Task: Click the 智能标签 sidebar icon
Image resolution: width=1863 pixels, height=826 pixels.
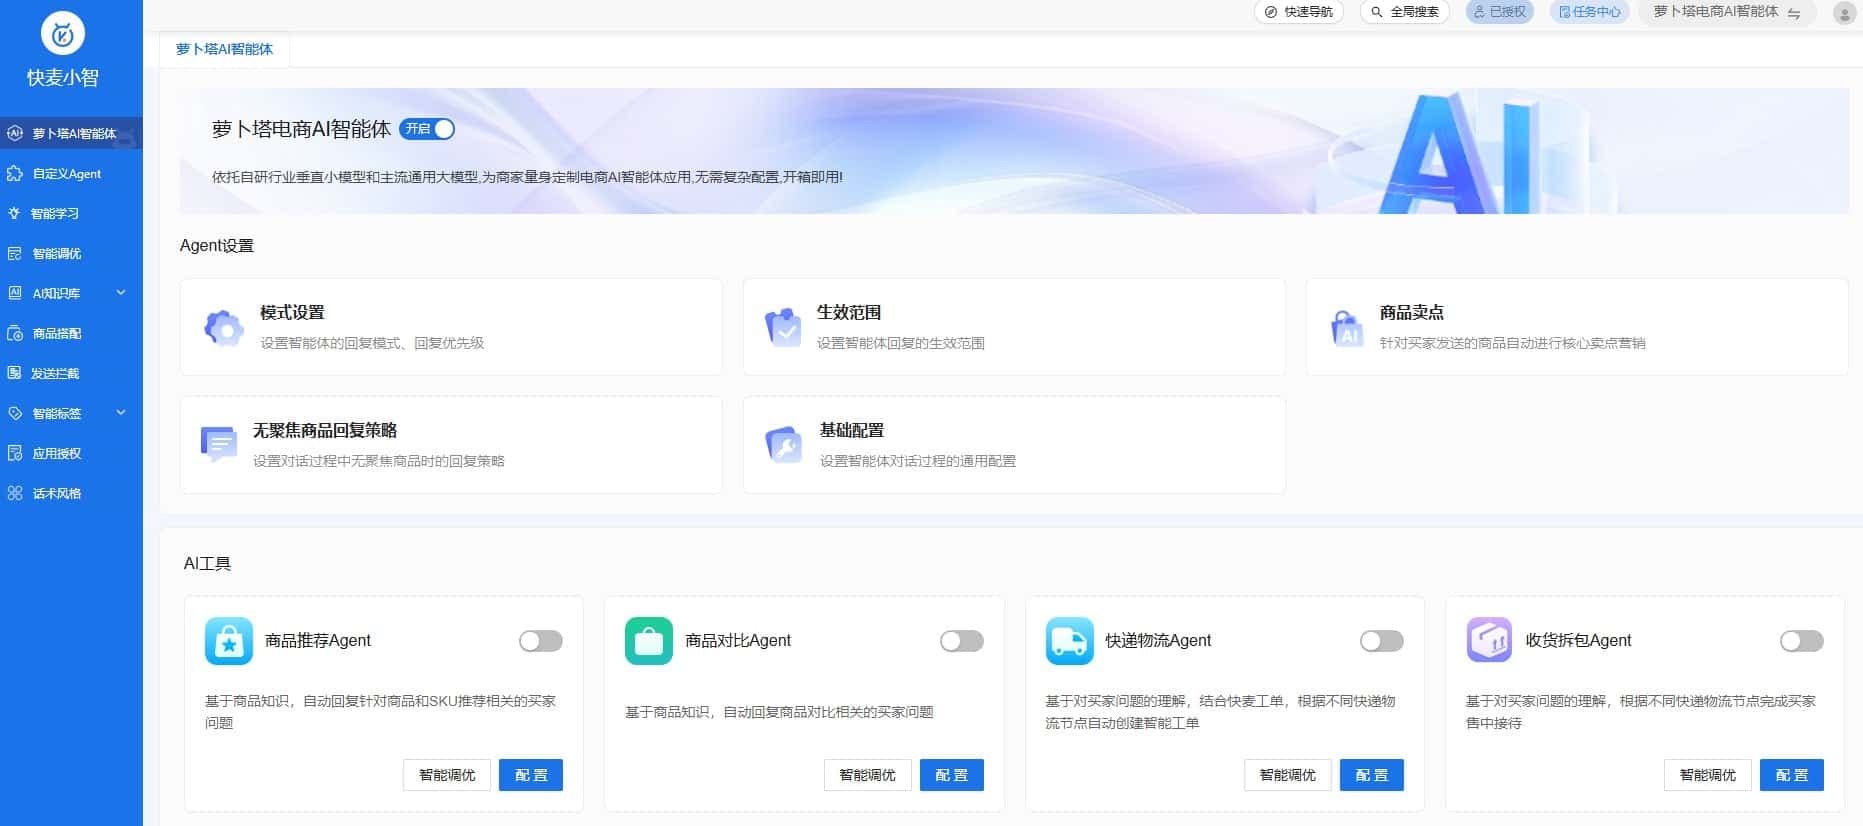Action: click(x=15, y=413)
